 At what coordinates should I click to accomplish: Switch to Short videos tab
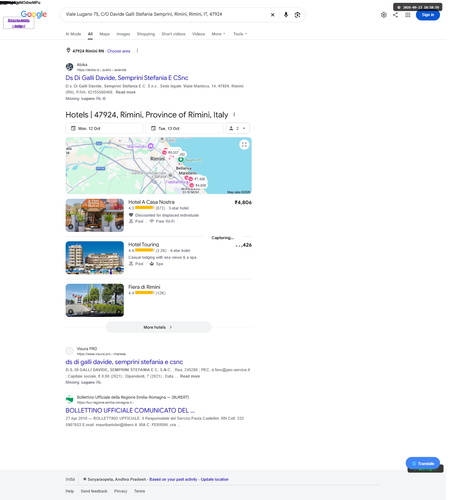173,34
